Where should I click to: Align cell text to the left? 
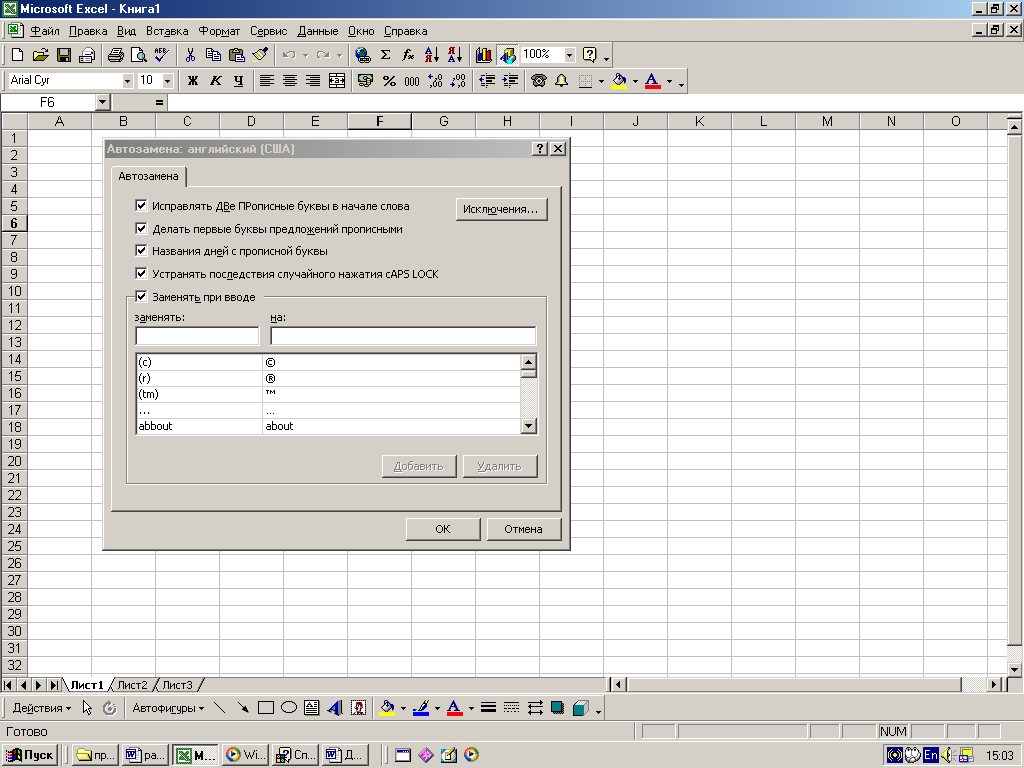pos(266,81)
